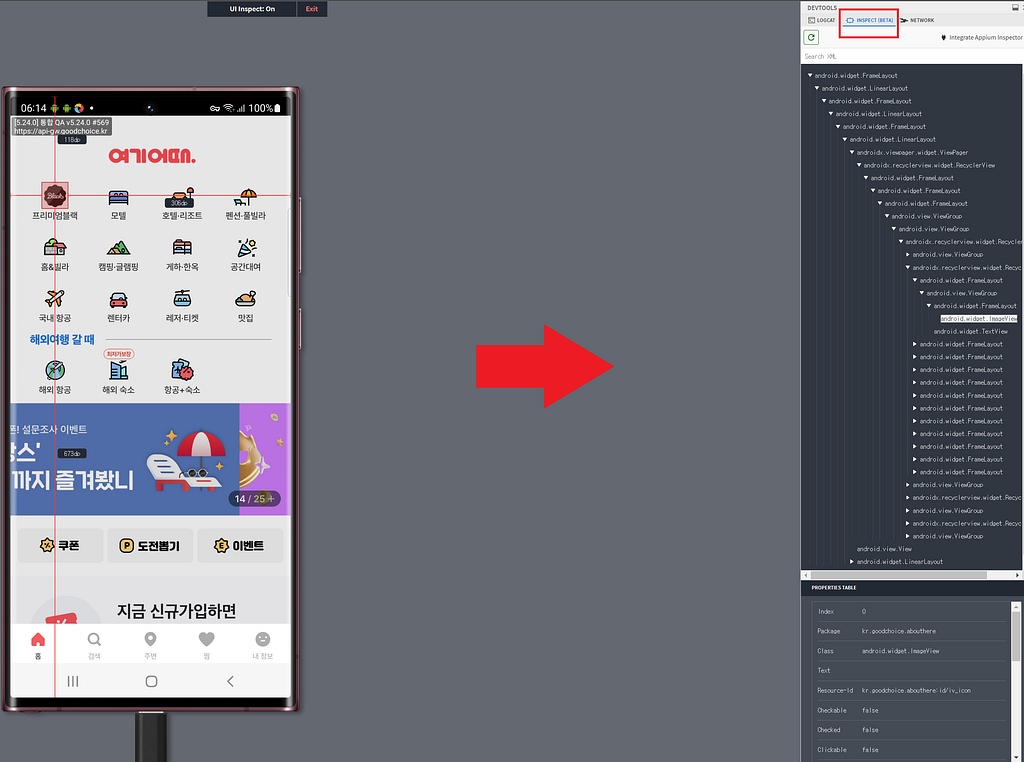Tap the 캠핑·글램핑 tent icon
The height and width of the screenshot is (762, 1024).
(118, 247)
